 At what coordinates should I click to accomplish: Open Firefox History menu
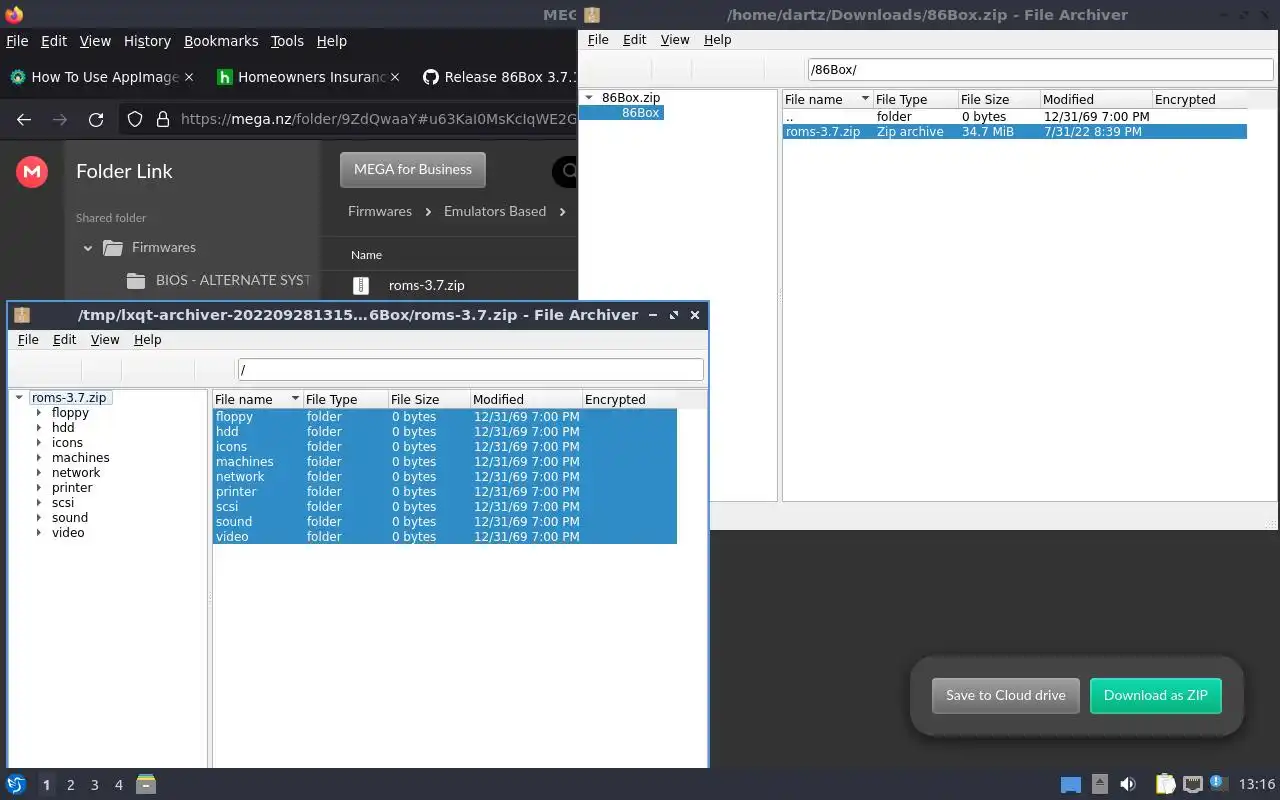coord(147,41)
